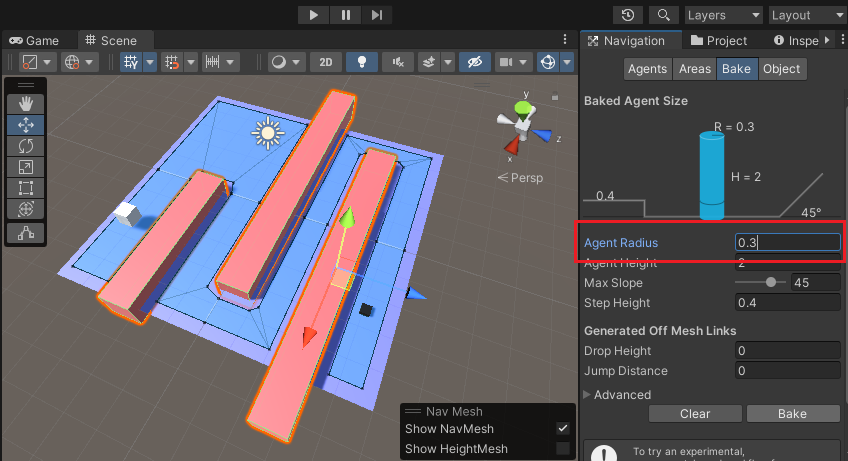Click the Jump Distance field

pyautogui.click(x=788, y=371)
